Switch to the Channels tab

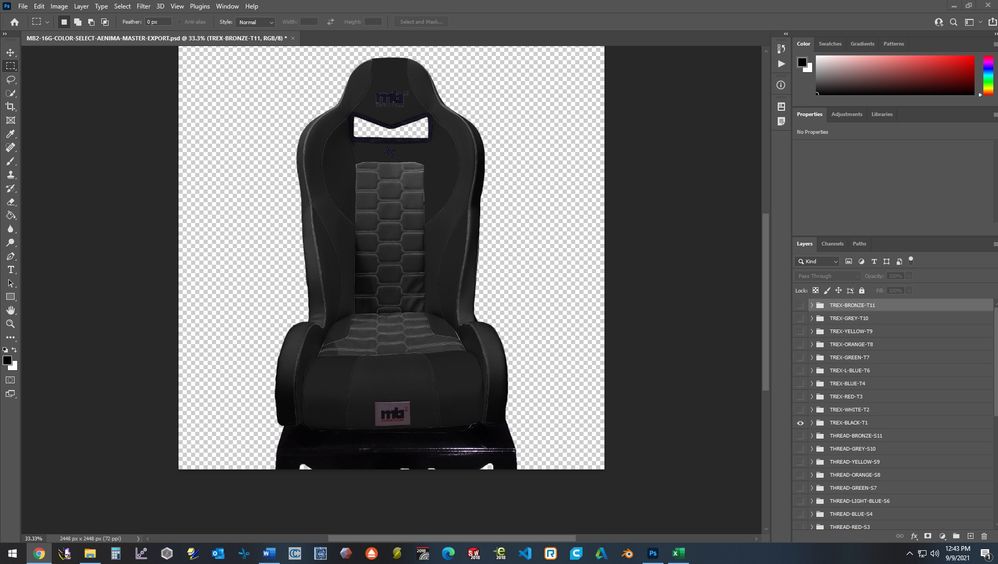832,244
